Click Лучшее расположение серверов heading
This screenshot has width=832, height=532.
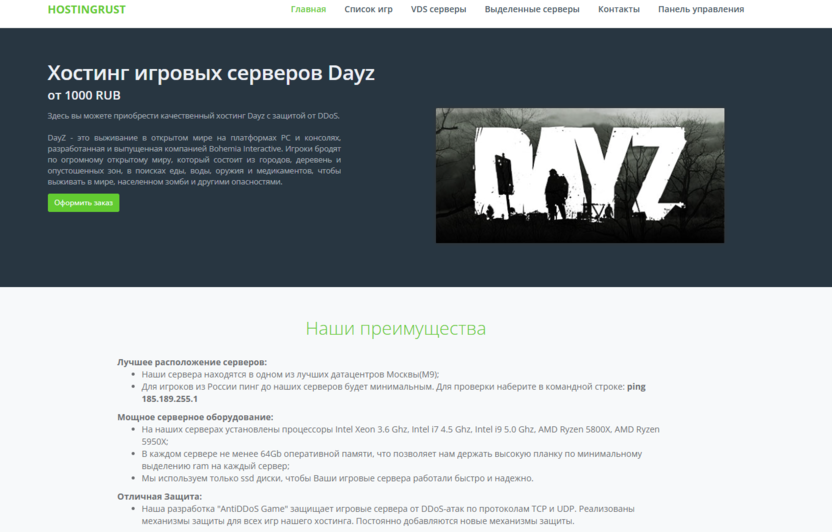click(x=192, y=362)
